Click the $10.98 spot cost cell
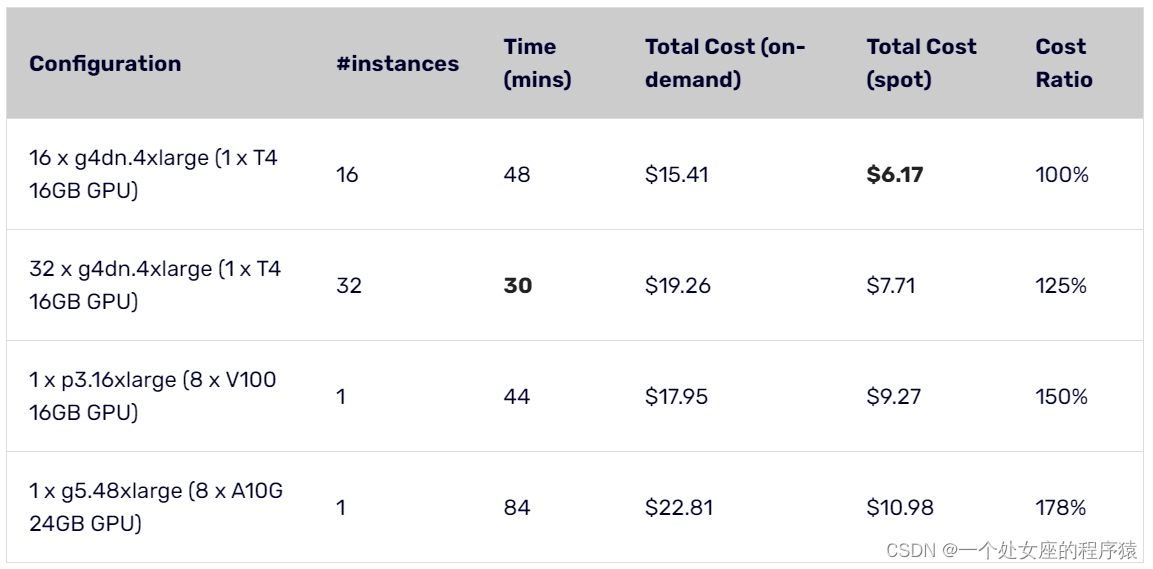Screen dimensions: 1153x569 click(900, 507)
